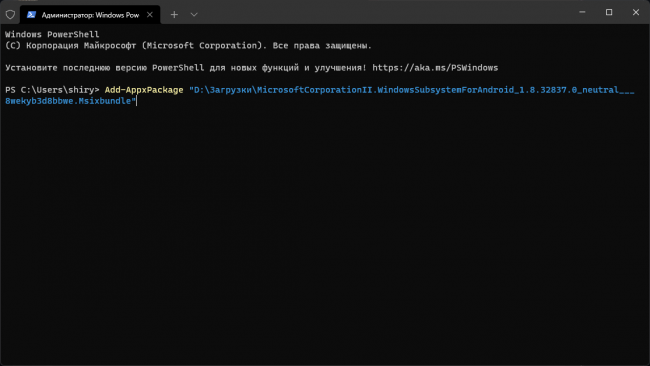Select the Администратор: Windows PowerShell tab
This screenshot has width=650, height=366.
[x=90, y=15]
